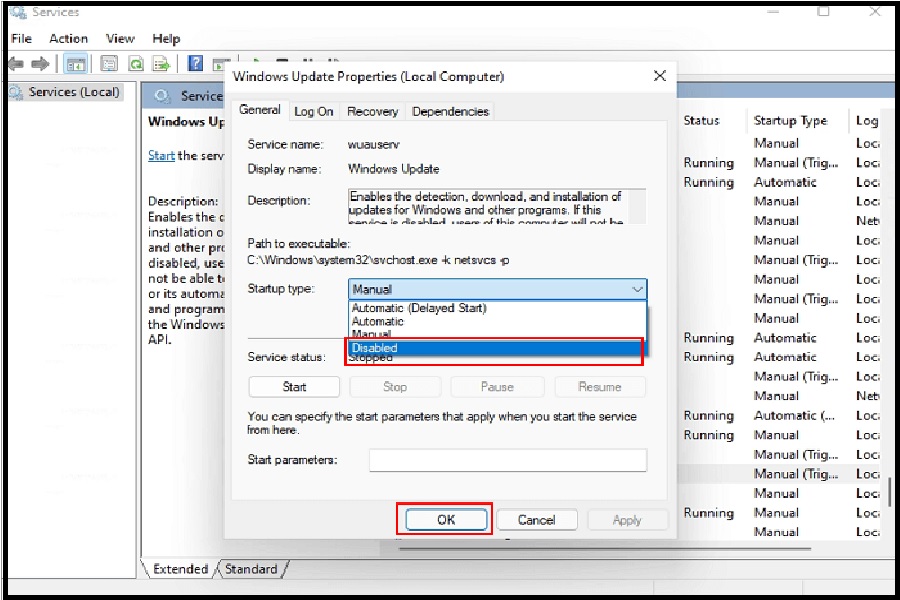
Task: Click the Start the service link
Action: pyautogui.click(x=161, y=156)
